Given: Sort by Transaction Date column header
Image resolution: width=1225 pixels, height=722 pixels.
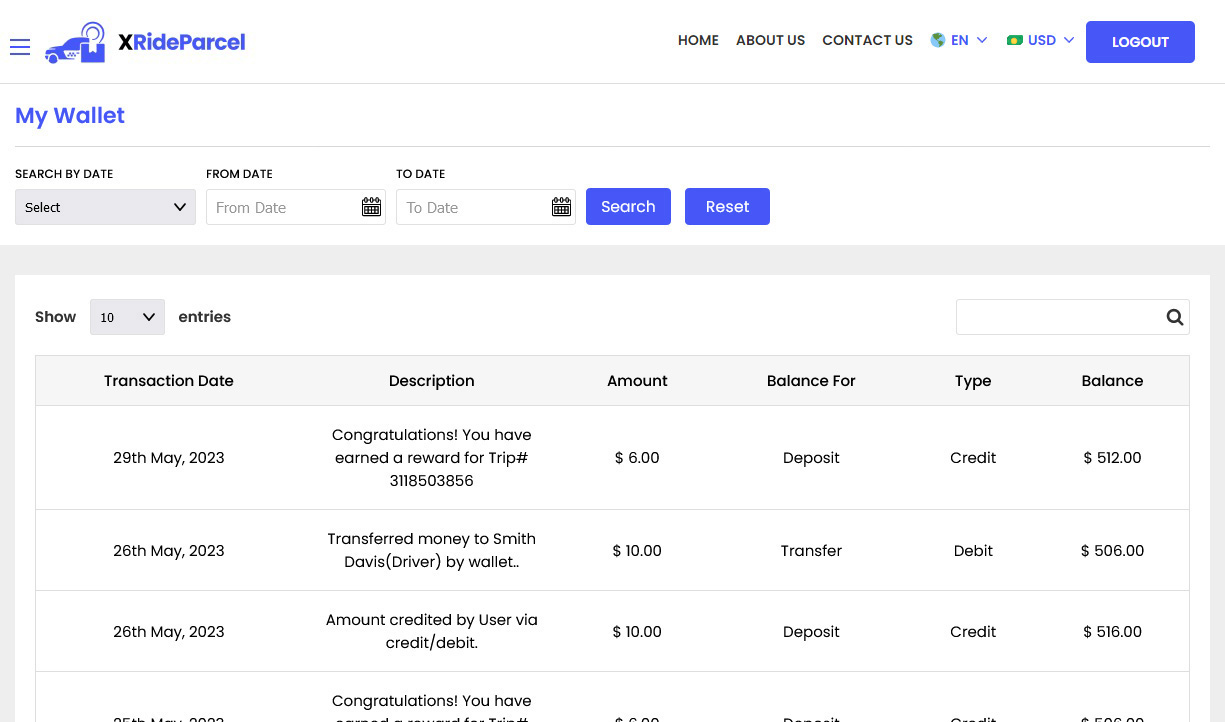Looking at the screenshot, I should [168, 381].
